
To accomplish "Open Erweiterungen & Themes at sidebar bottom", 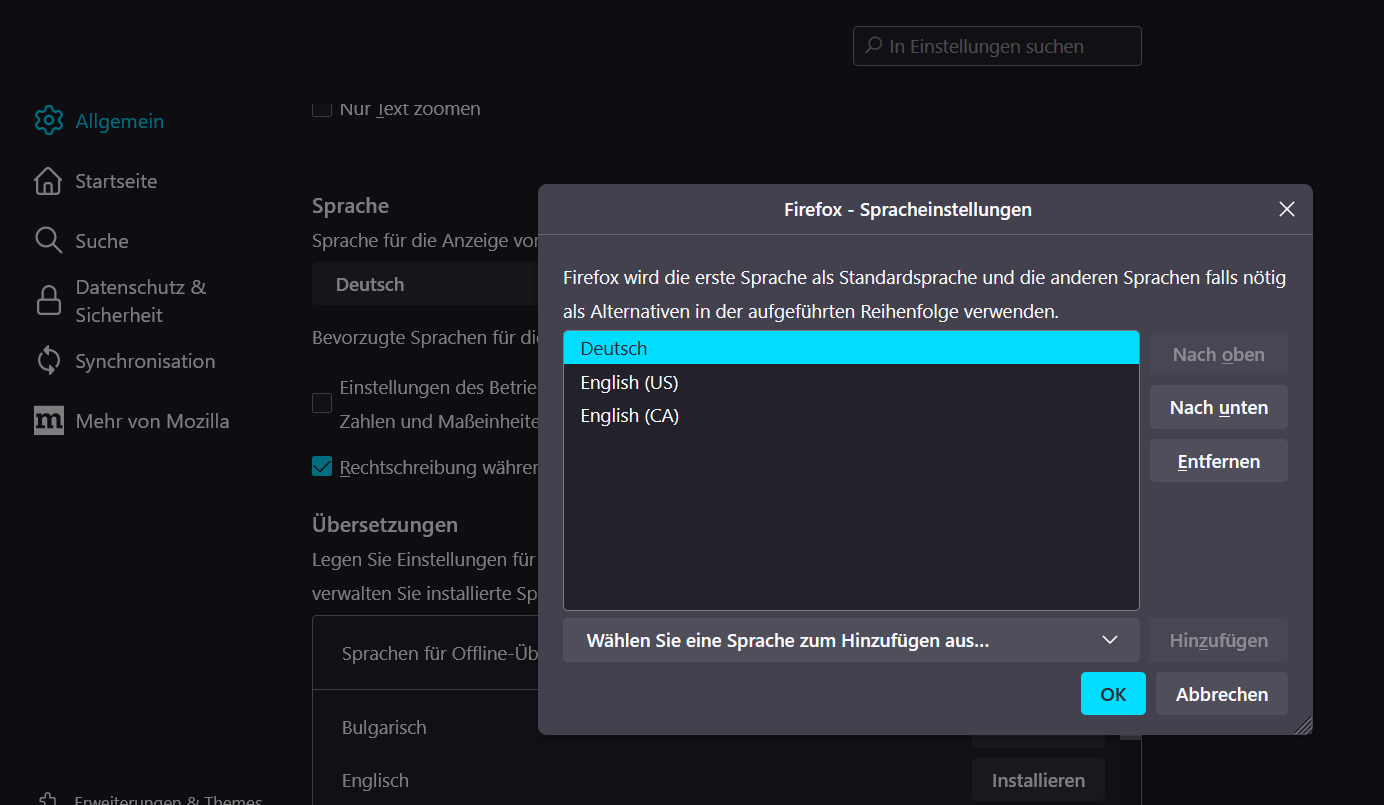I will [x=148, y=799].
